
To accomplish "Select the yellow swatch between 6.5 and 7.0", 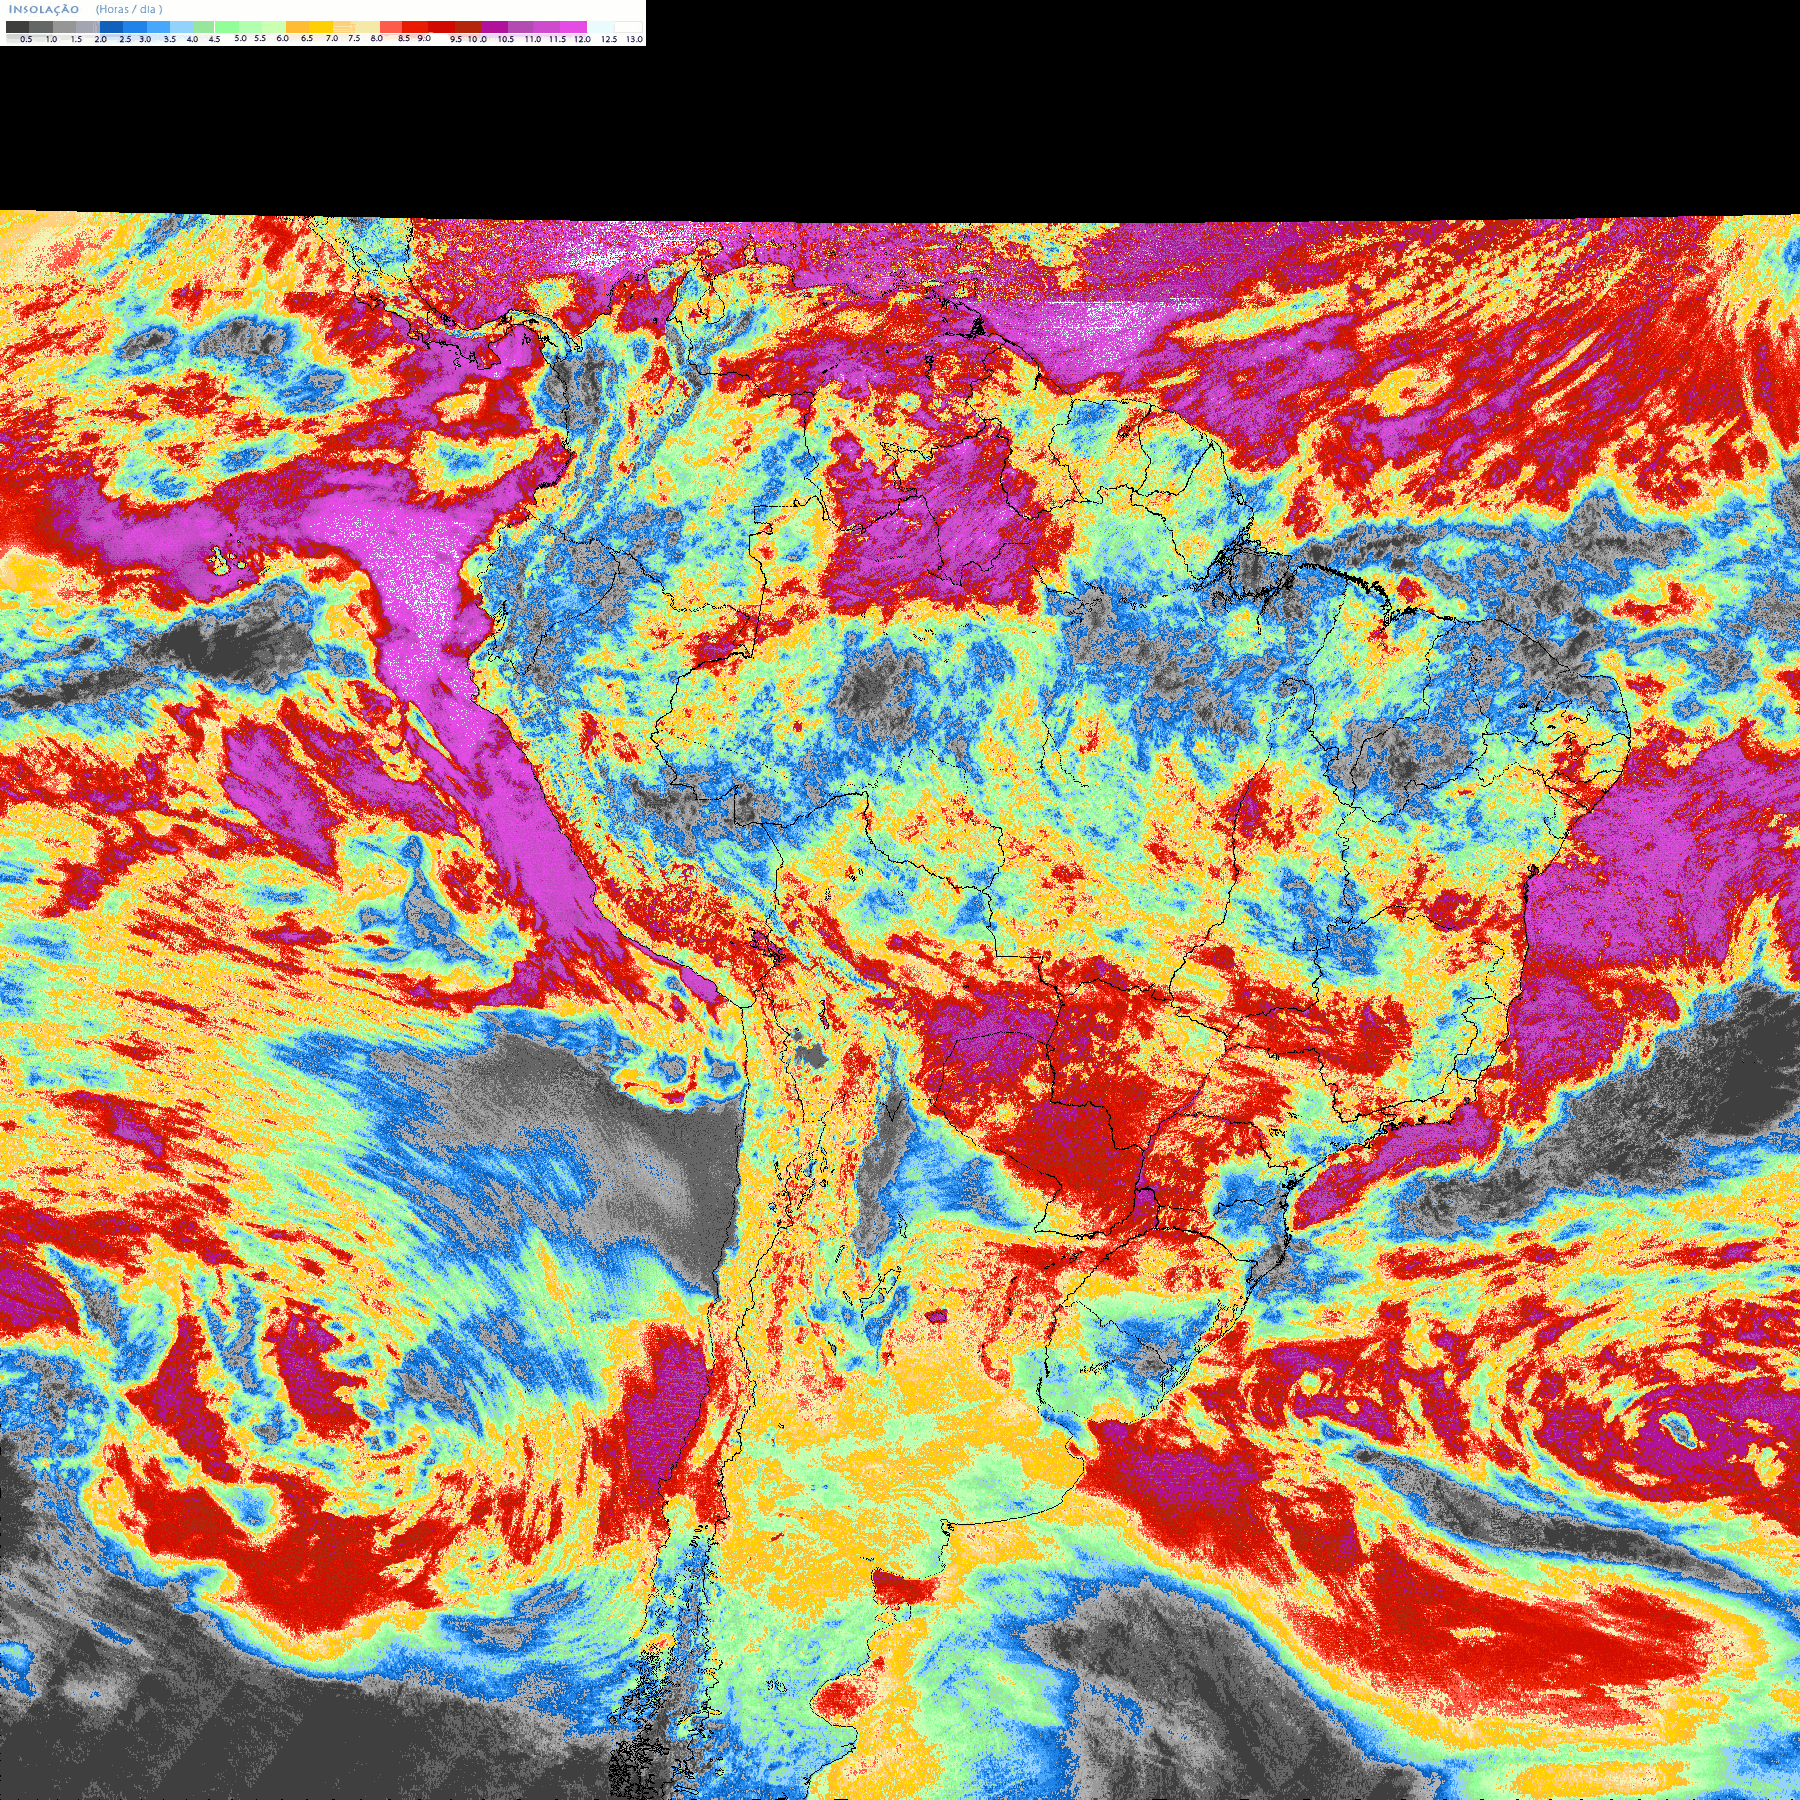I will coord(321,27).
